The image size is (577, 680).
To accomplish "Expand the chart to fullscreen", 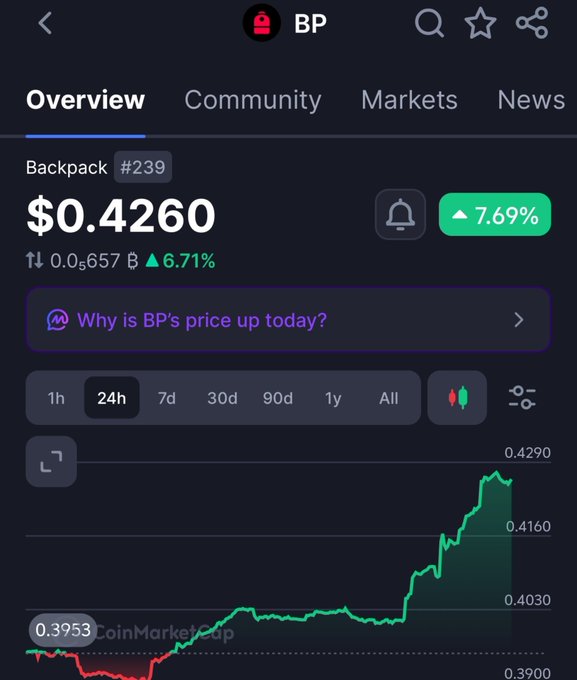I will point(51,461).
